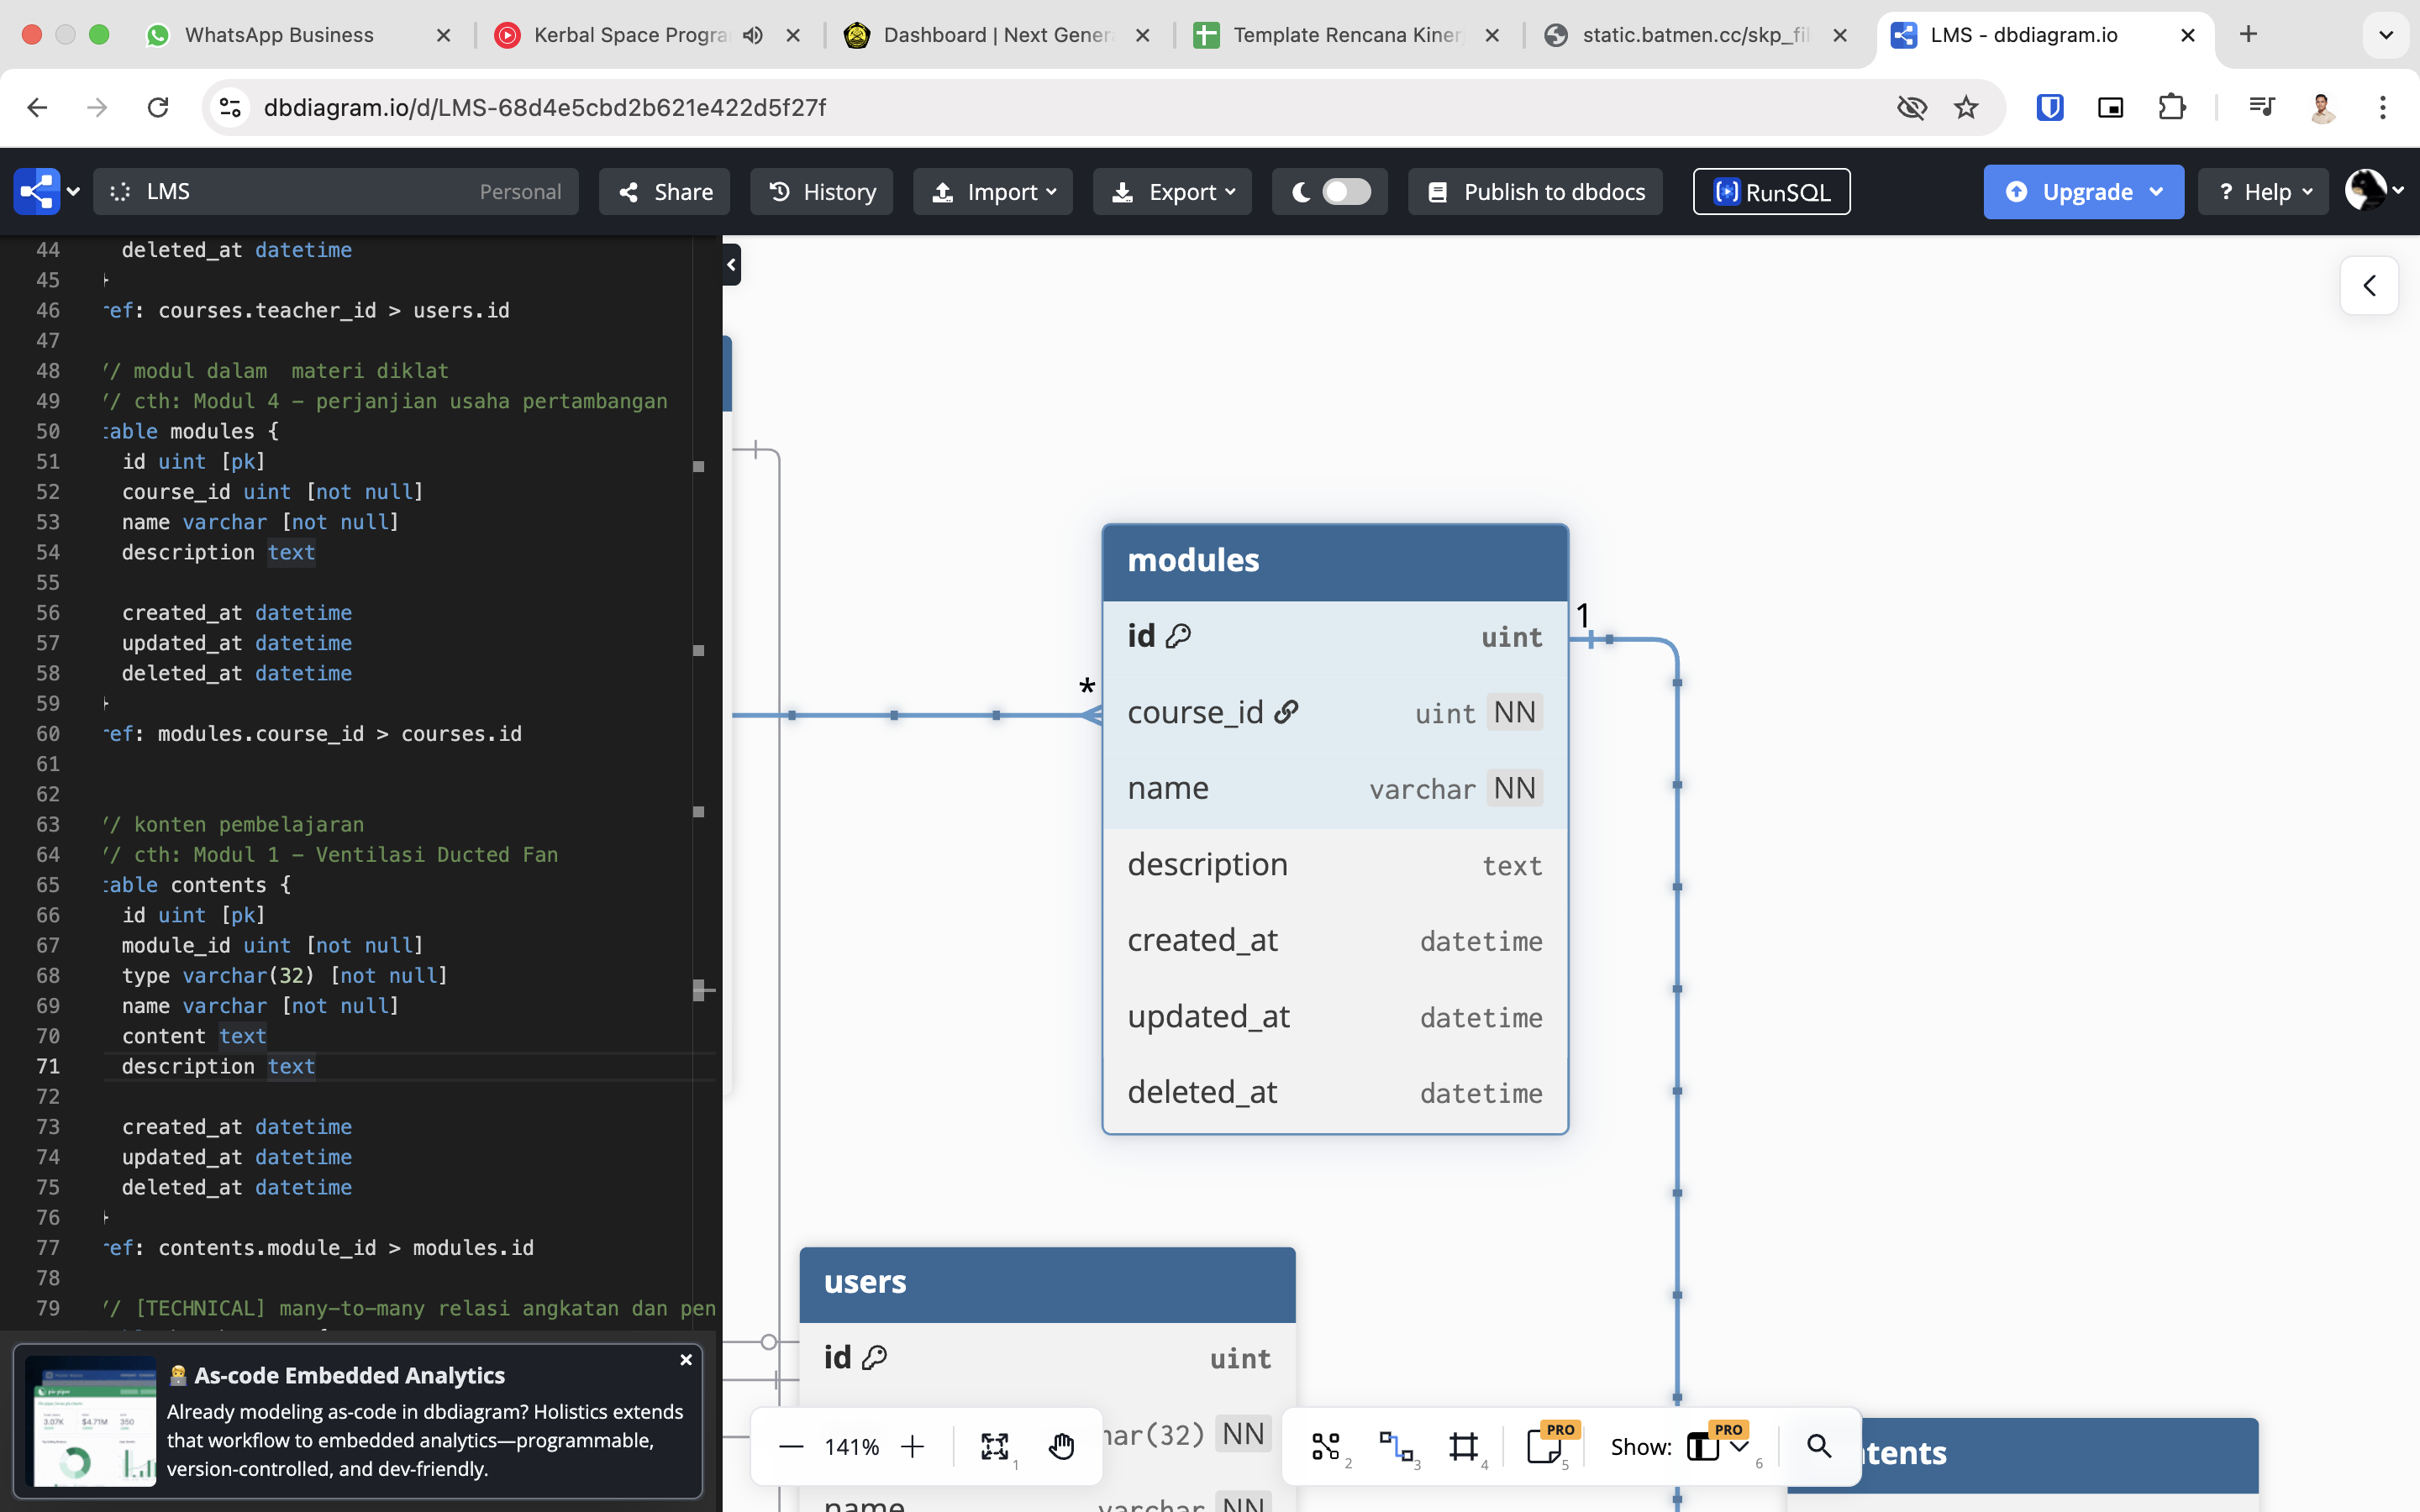The height and width of the screenshot is (1512, 2420).
Task: Select the hand pan tool
Action: pos(1061,1446)
